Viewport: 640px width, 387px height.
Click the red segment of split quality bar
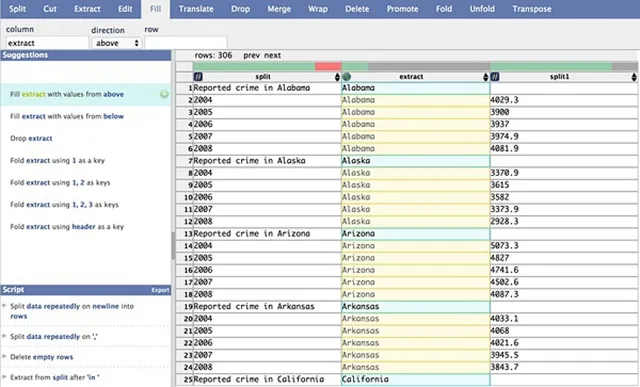[x=328, y=66]
